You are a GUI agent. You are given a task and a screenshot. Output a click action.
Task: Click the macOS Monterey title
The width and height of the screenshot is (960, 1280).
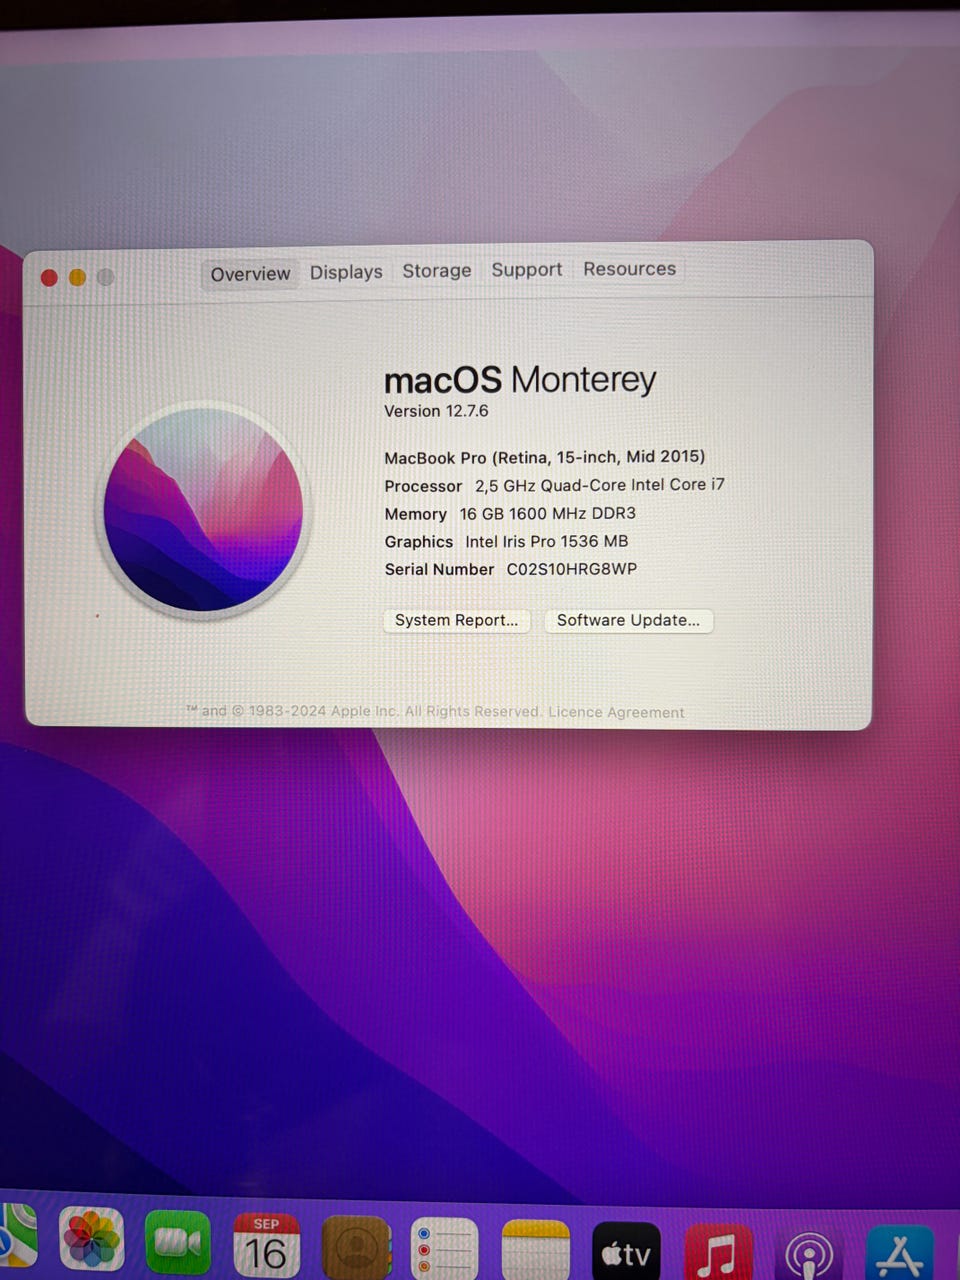(x=520, y=380)
